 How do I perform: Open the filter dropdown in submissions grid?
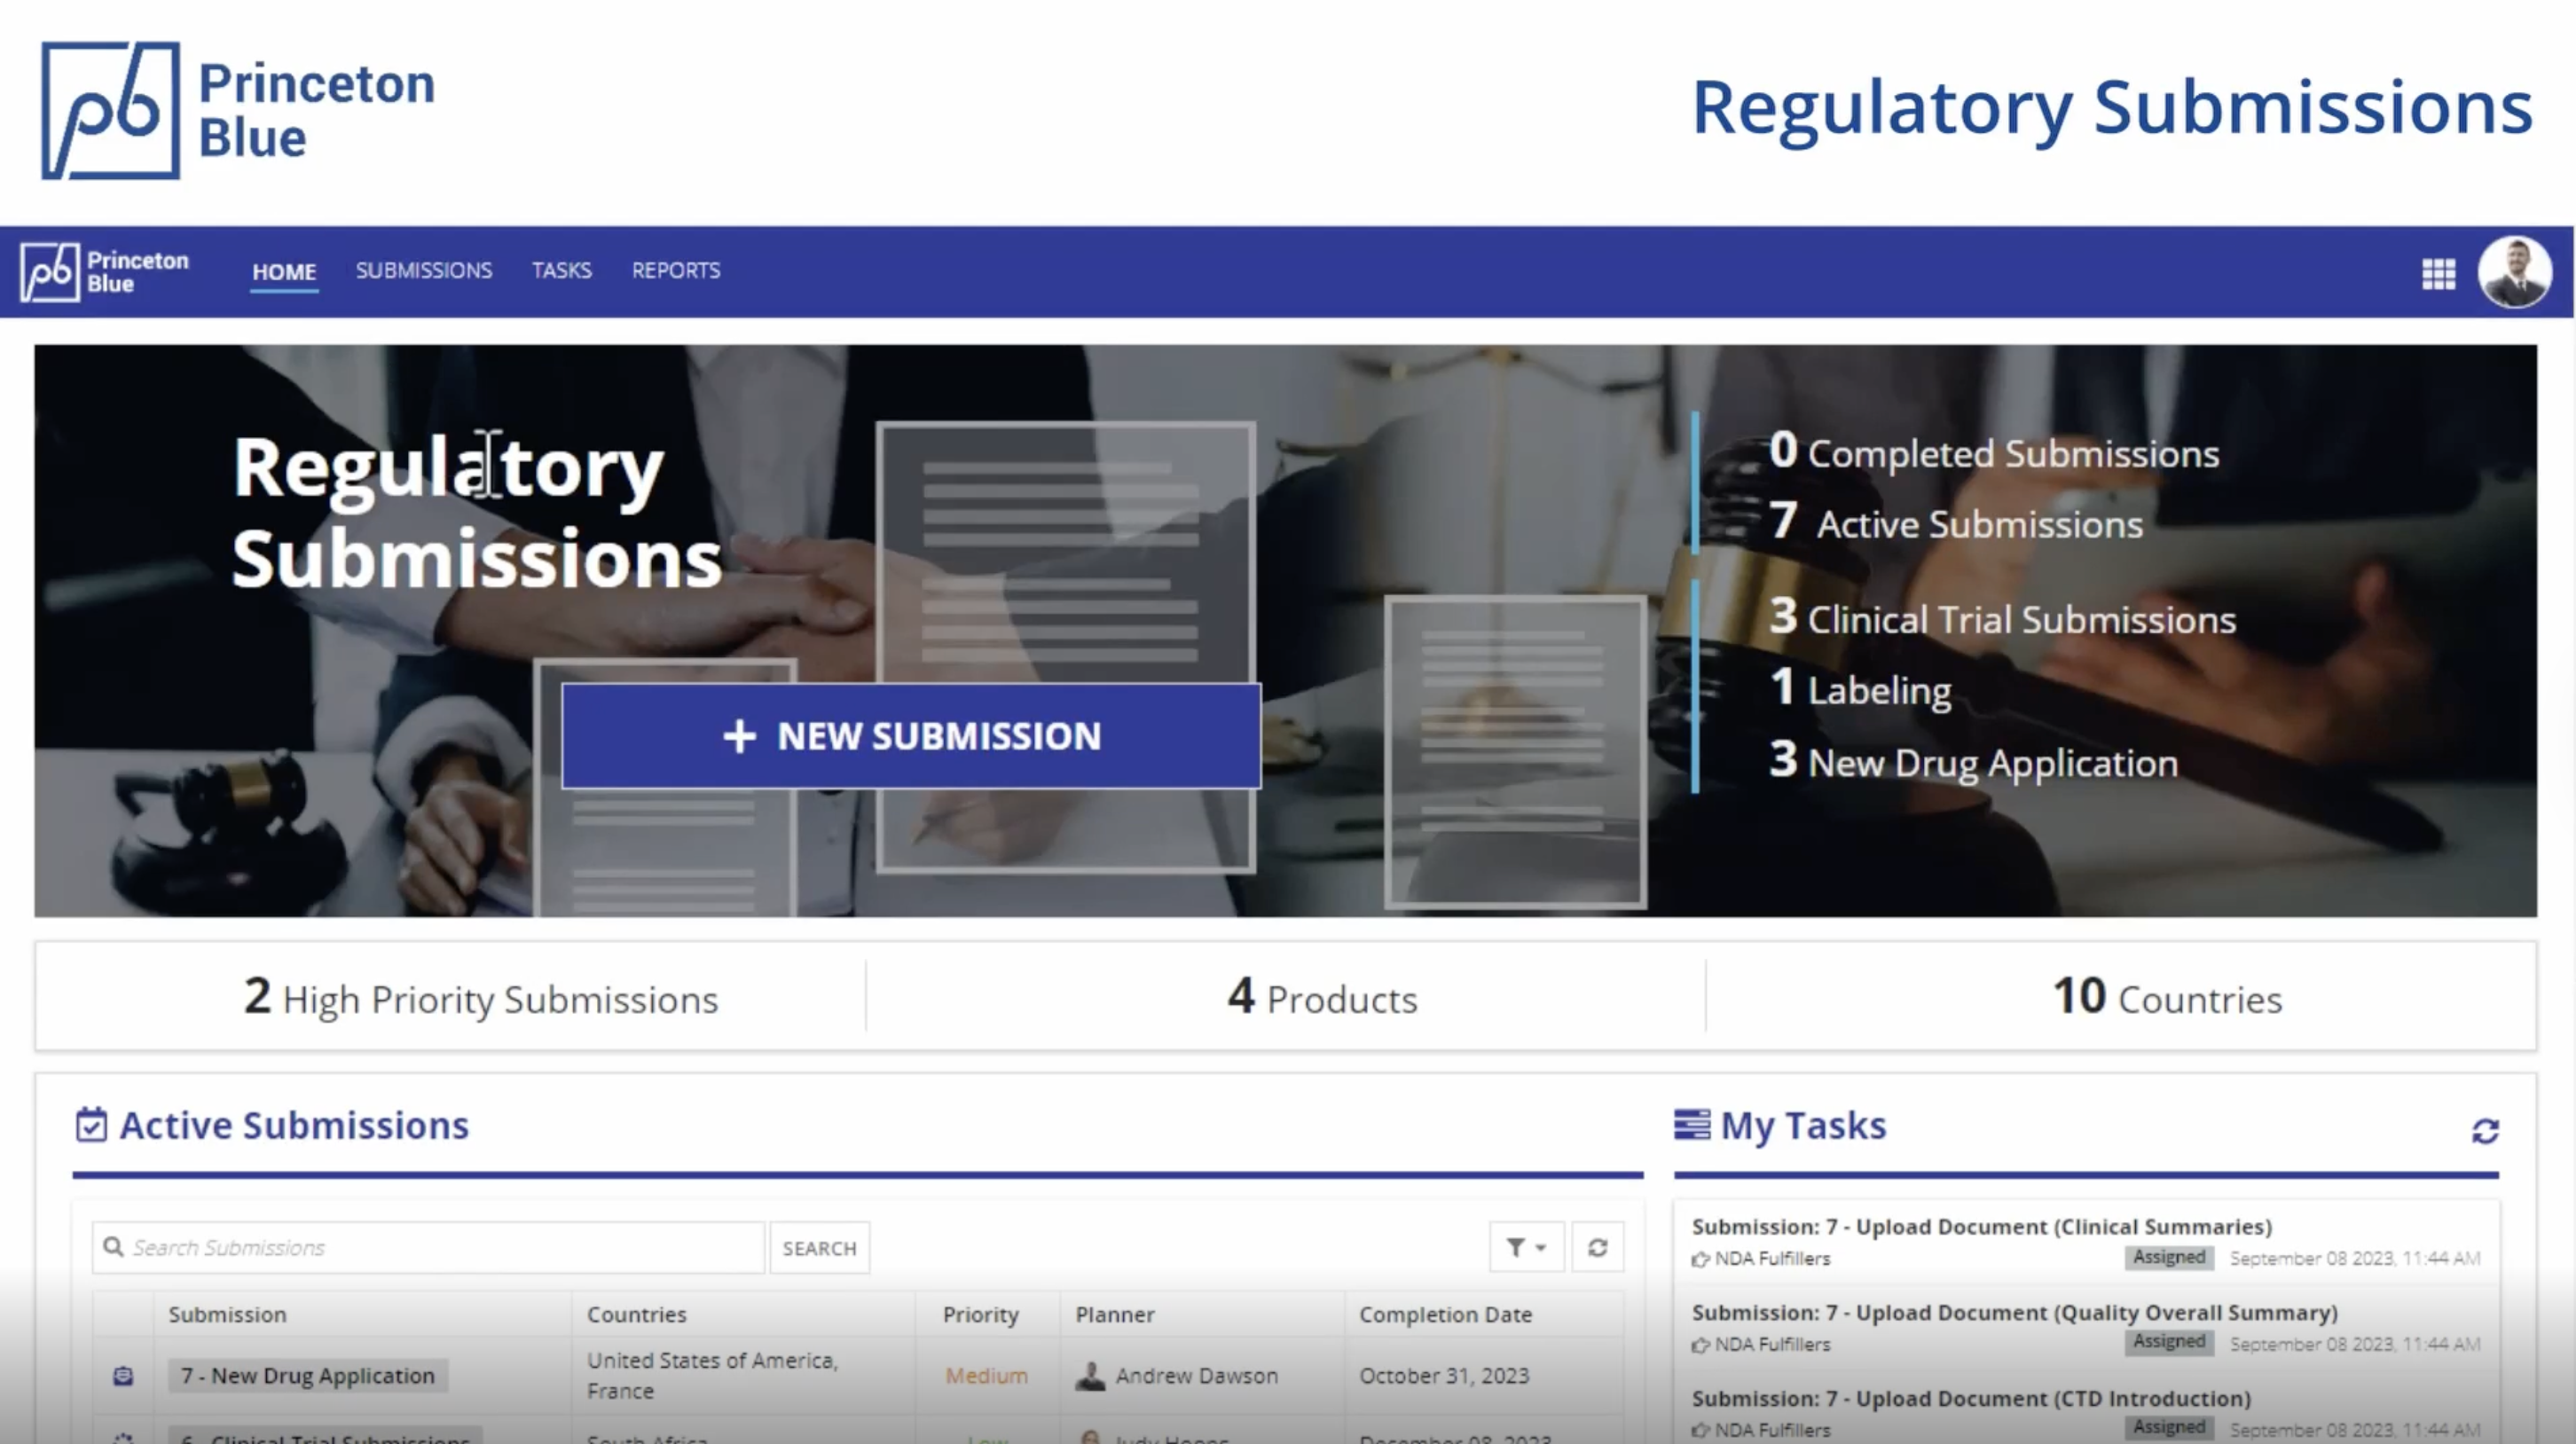[1525, 1247]
